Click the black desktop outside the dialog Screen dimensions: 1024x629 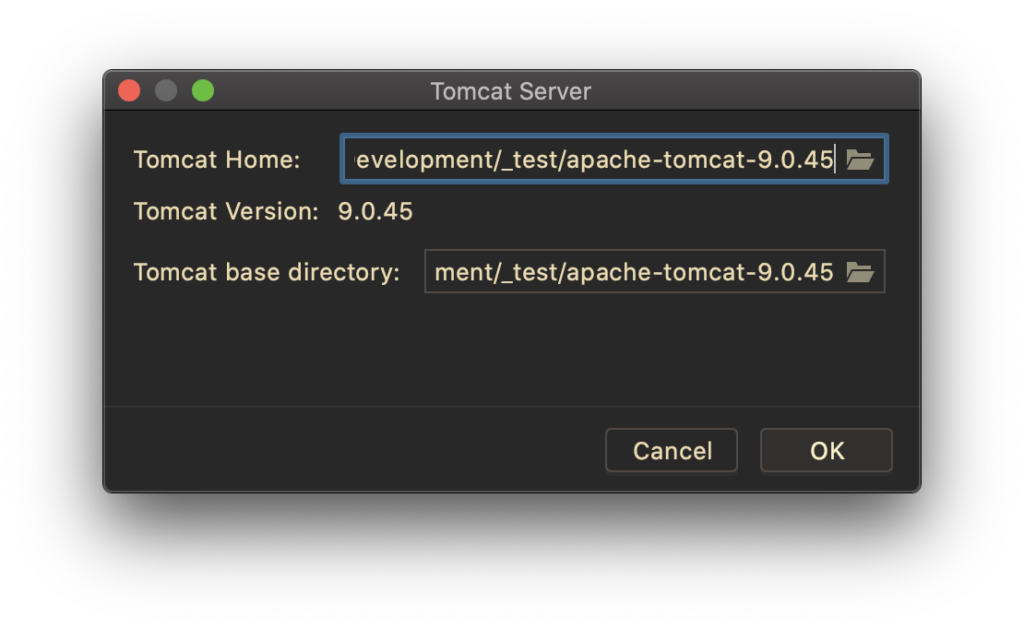click(x=500, y=560)
